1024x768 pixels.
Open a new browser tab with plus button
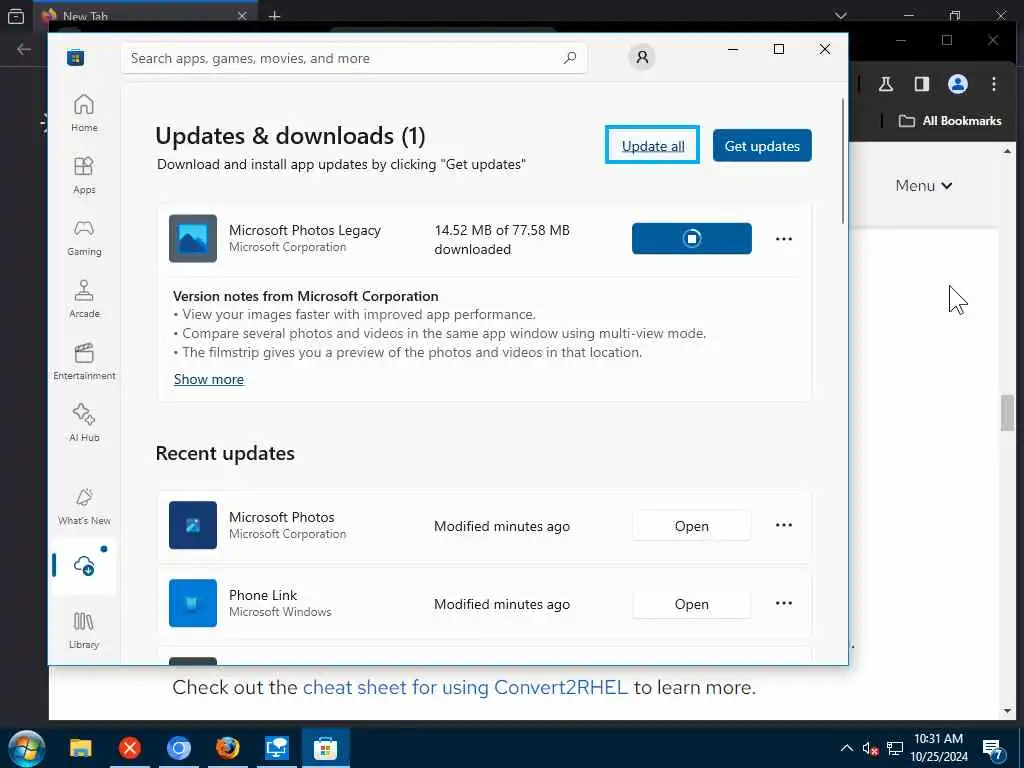tap(274, 16)
